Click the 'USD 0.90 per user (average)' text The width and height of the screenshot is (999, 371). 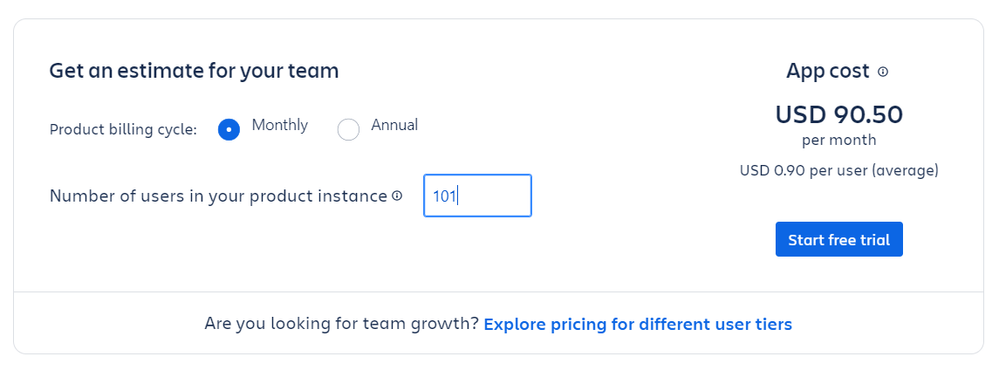[838, 171]
